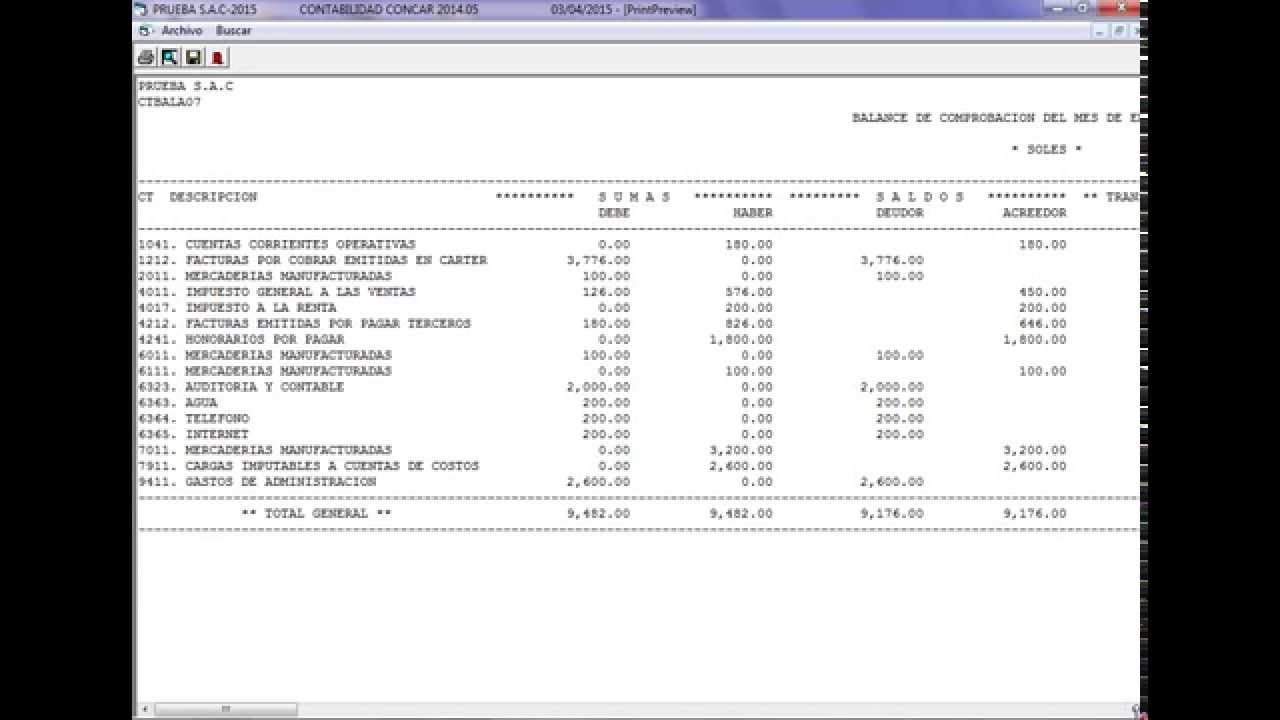The image size is (1280, 720).
Task: Click the "HABER" column header
Action: 753,213
